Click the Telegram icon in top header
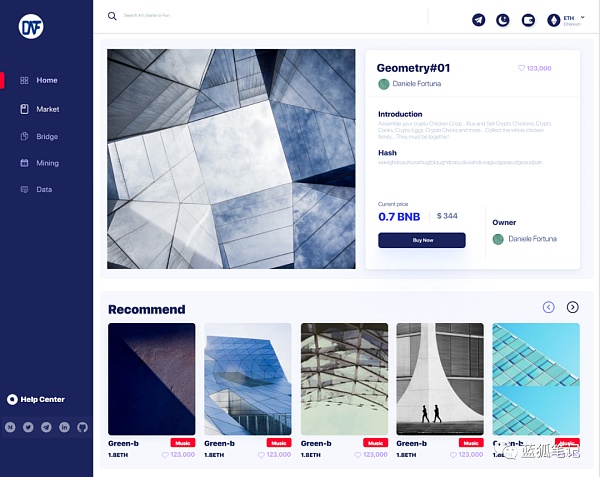The image size is (600, 477). click(479, 20)
